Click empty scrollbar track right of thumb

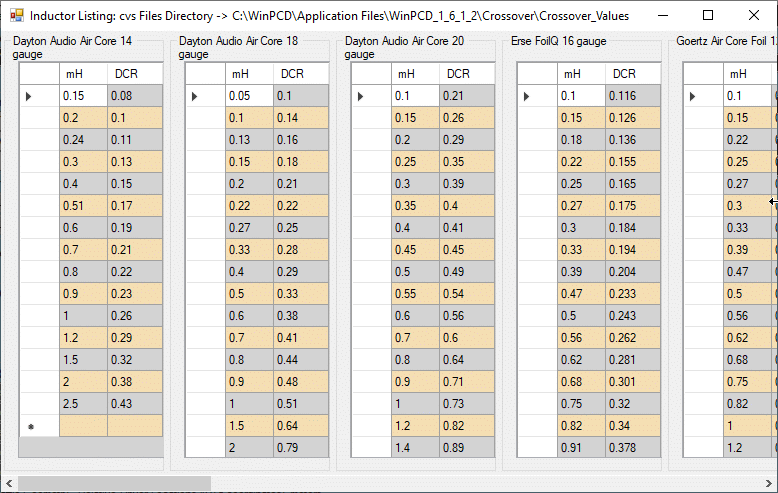(480, 484)
